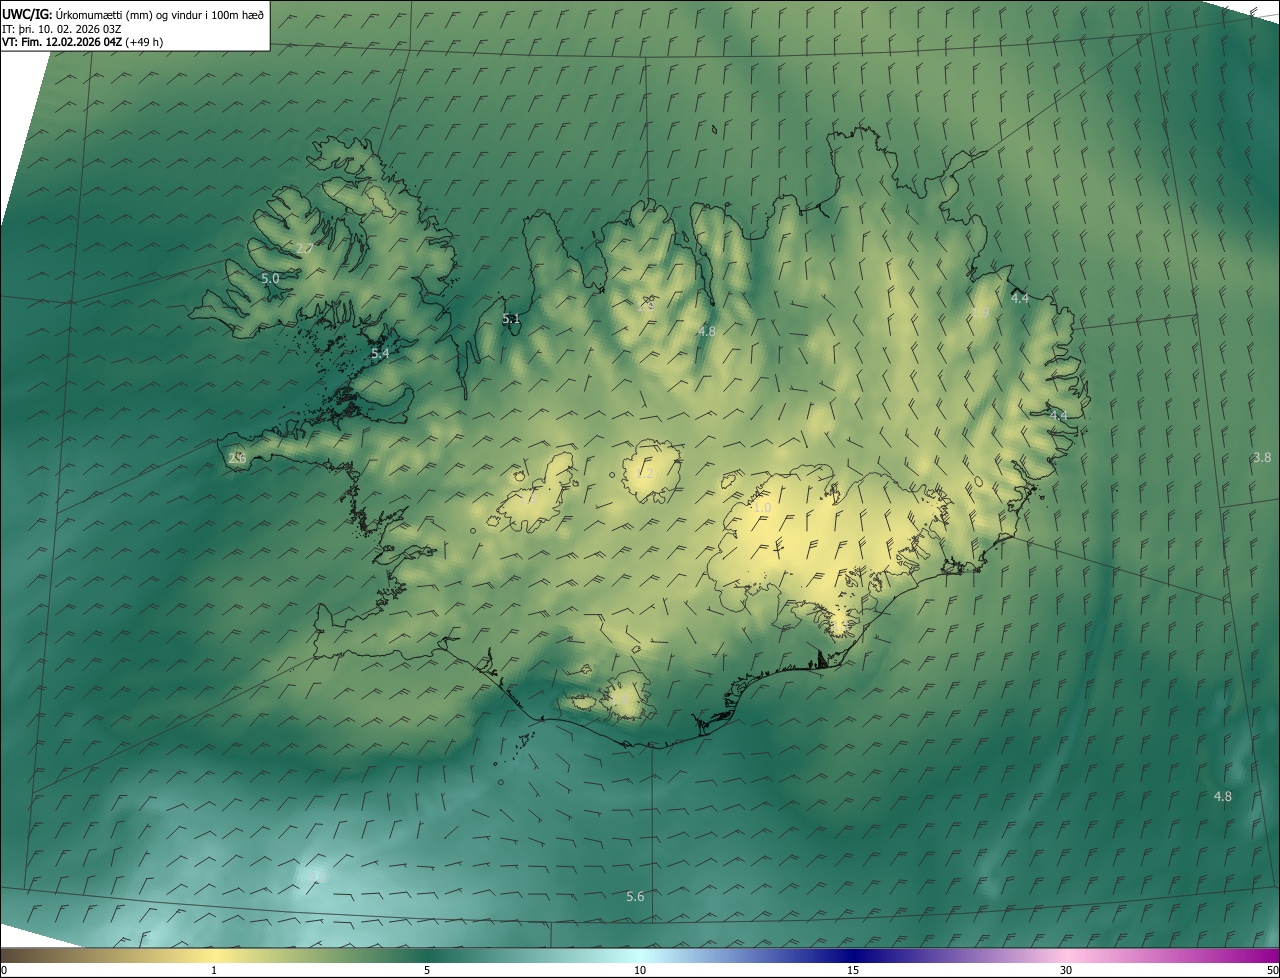Click the 5.4 value label on the map
This screenshot has width=1280, height=978.
point(380,353)
